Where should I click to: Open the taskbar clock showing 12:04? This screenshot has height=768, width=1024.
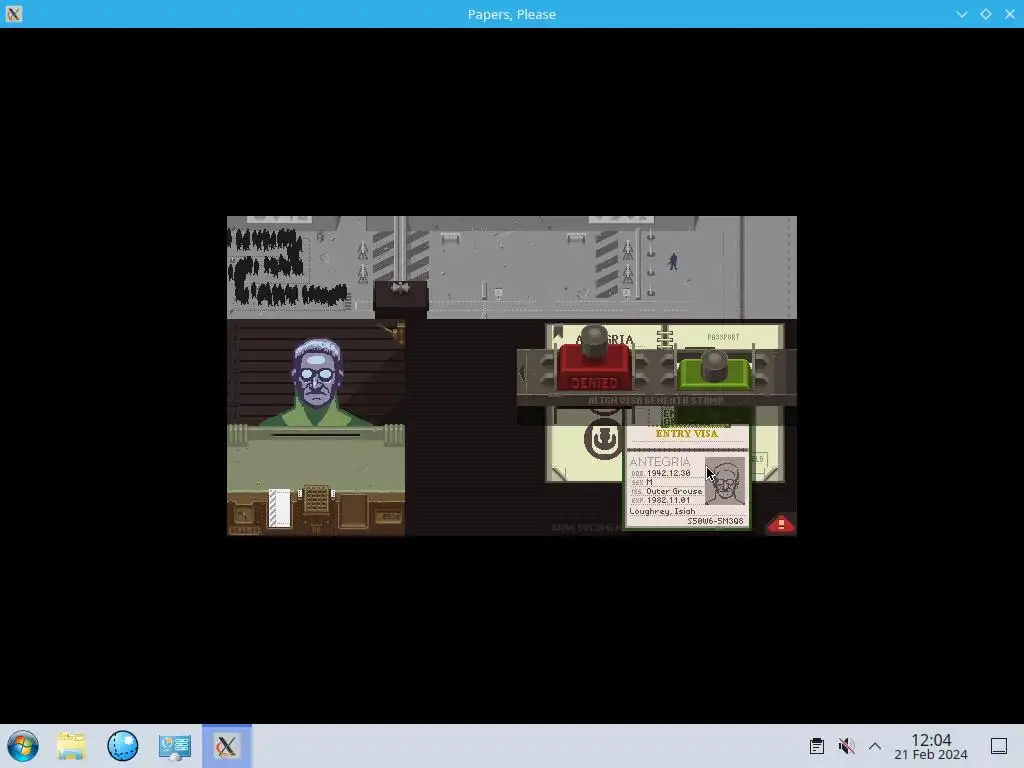(x=931, y=746)
